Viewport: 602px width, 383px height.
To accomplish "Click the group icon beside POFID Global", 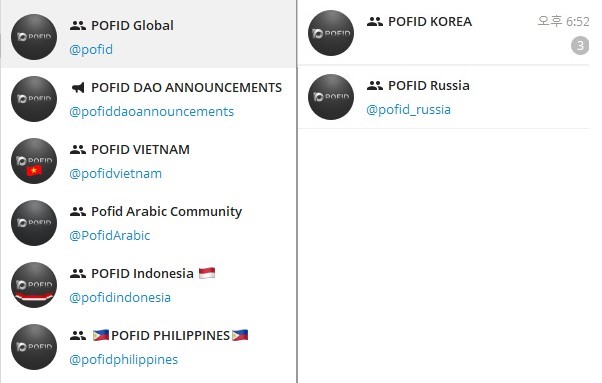I will coord(78,26).
